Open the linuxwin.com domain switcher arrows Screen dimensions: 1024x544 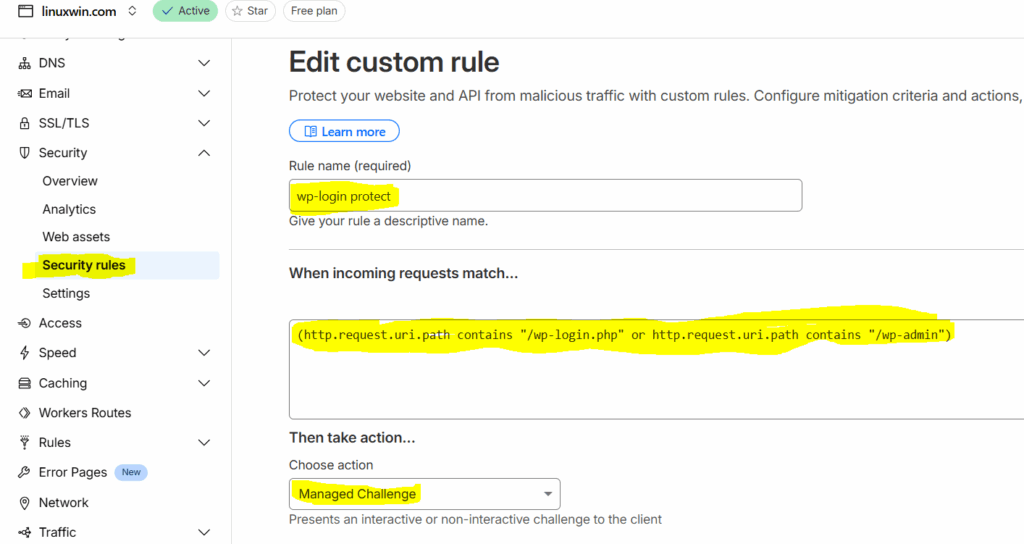point(132,11)
